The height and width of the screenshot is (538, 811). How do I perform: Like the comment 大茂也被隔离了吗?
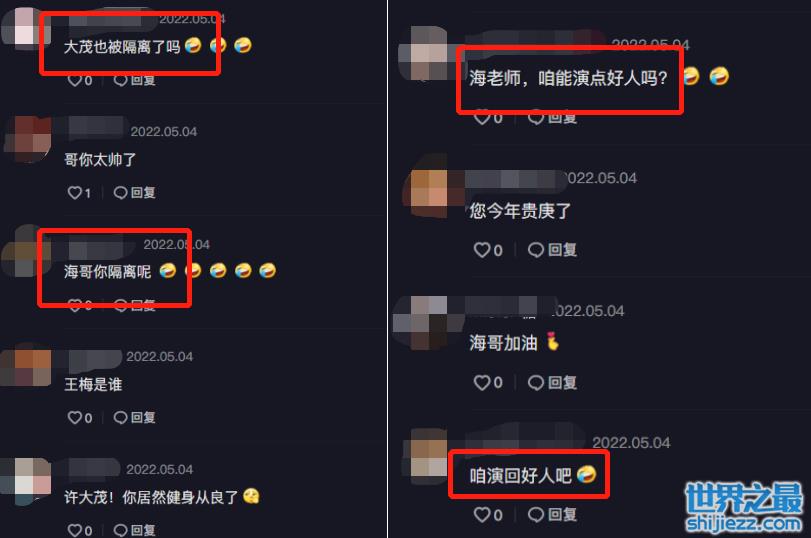[x=80, y=80]
